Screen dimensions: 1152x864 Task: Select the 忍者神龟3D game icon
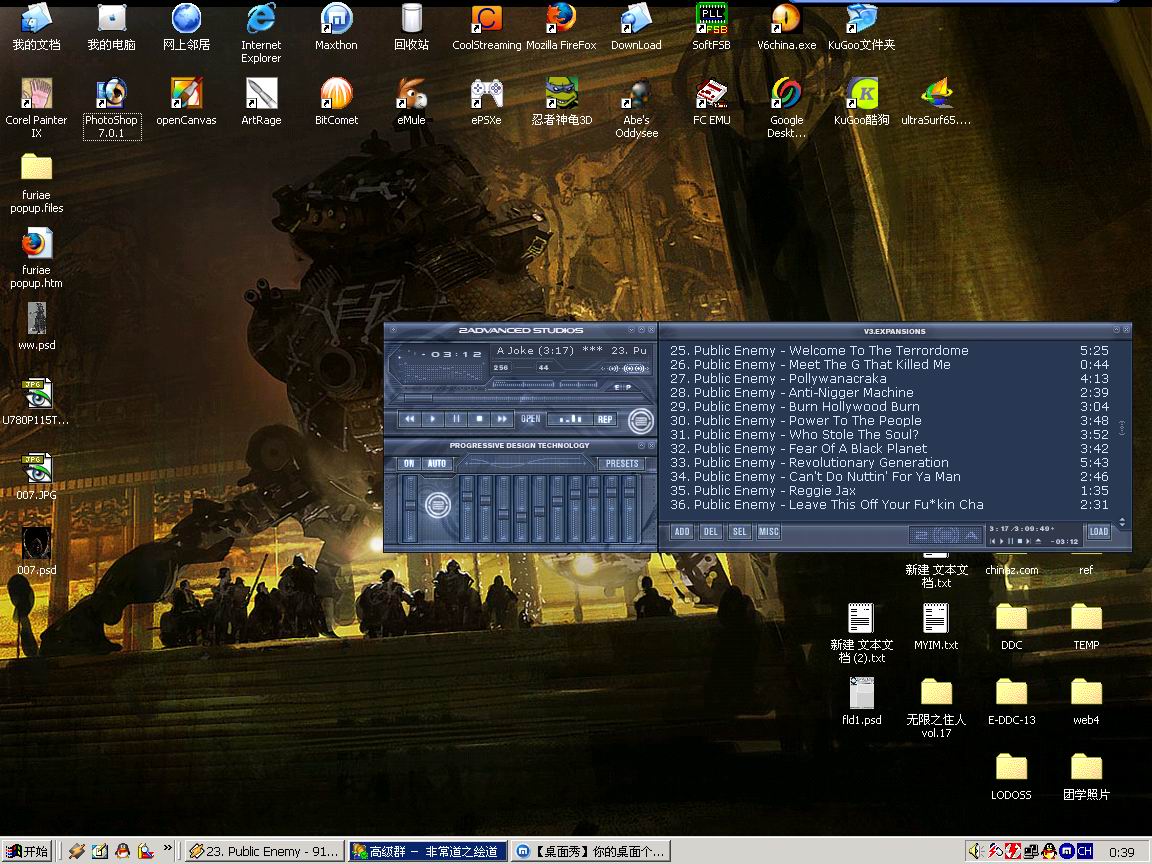(x=561, y=101)
